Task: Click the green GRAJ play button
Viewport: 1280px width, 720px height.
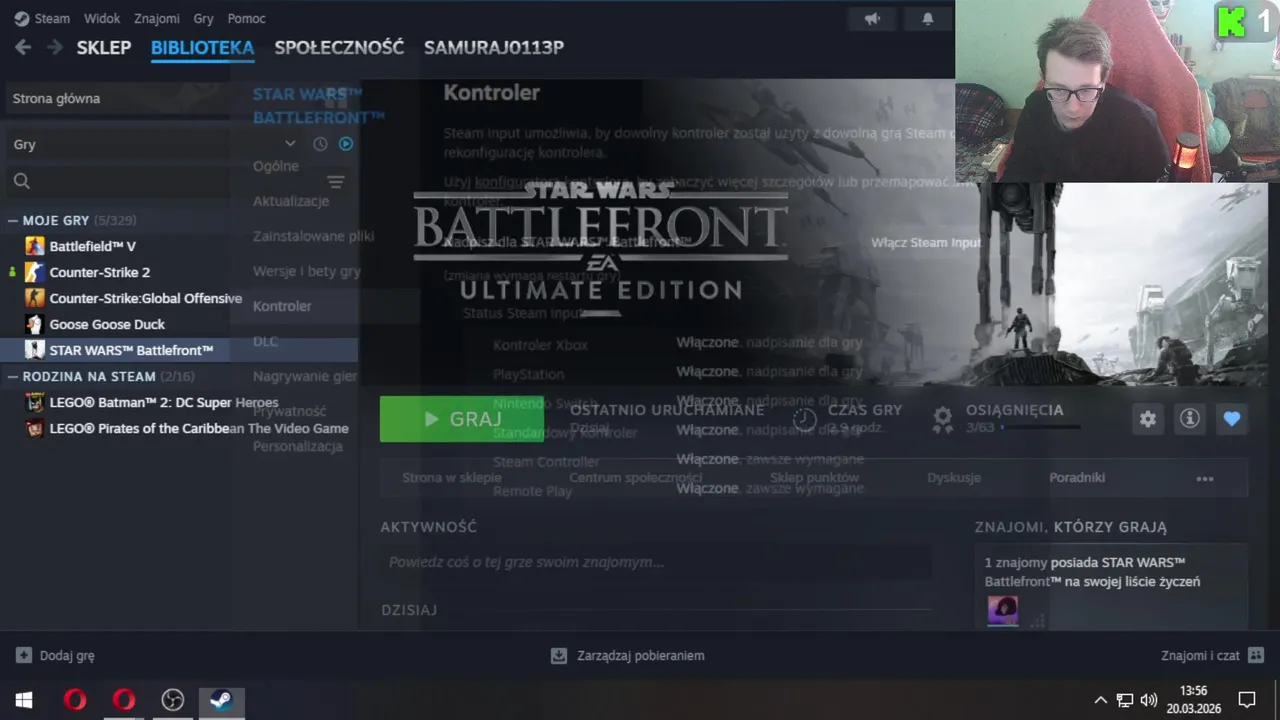Action: pos(462,419)
